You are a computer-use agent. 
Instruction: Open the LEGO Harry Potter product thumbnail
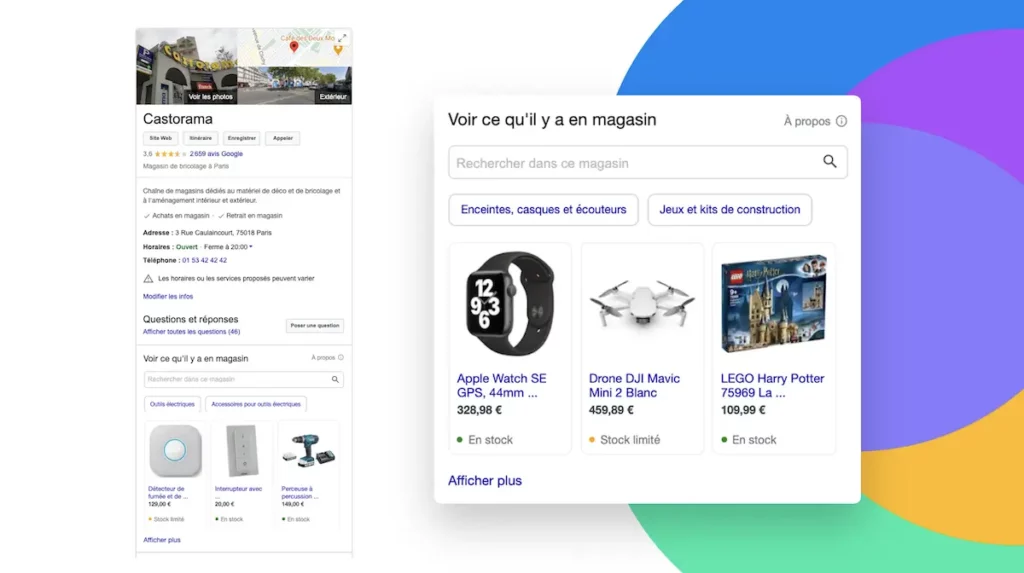(774, 304)
